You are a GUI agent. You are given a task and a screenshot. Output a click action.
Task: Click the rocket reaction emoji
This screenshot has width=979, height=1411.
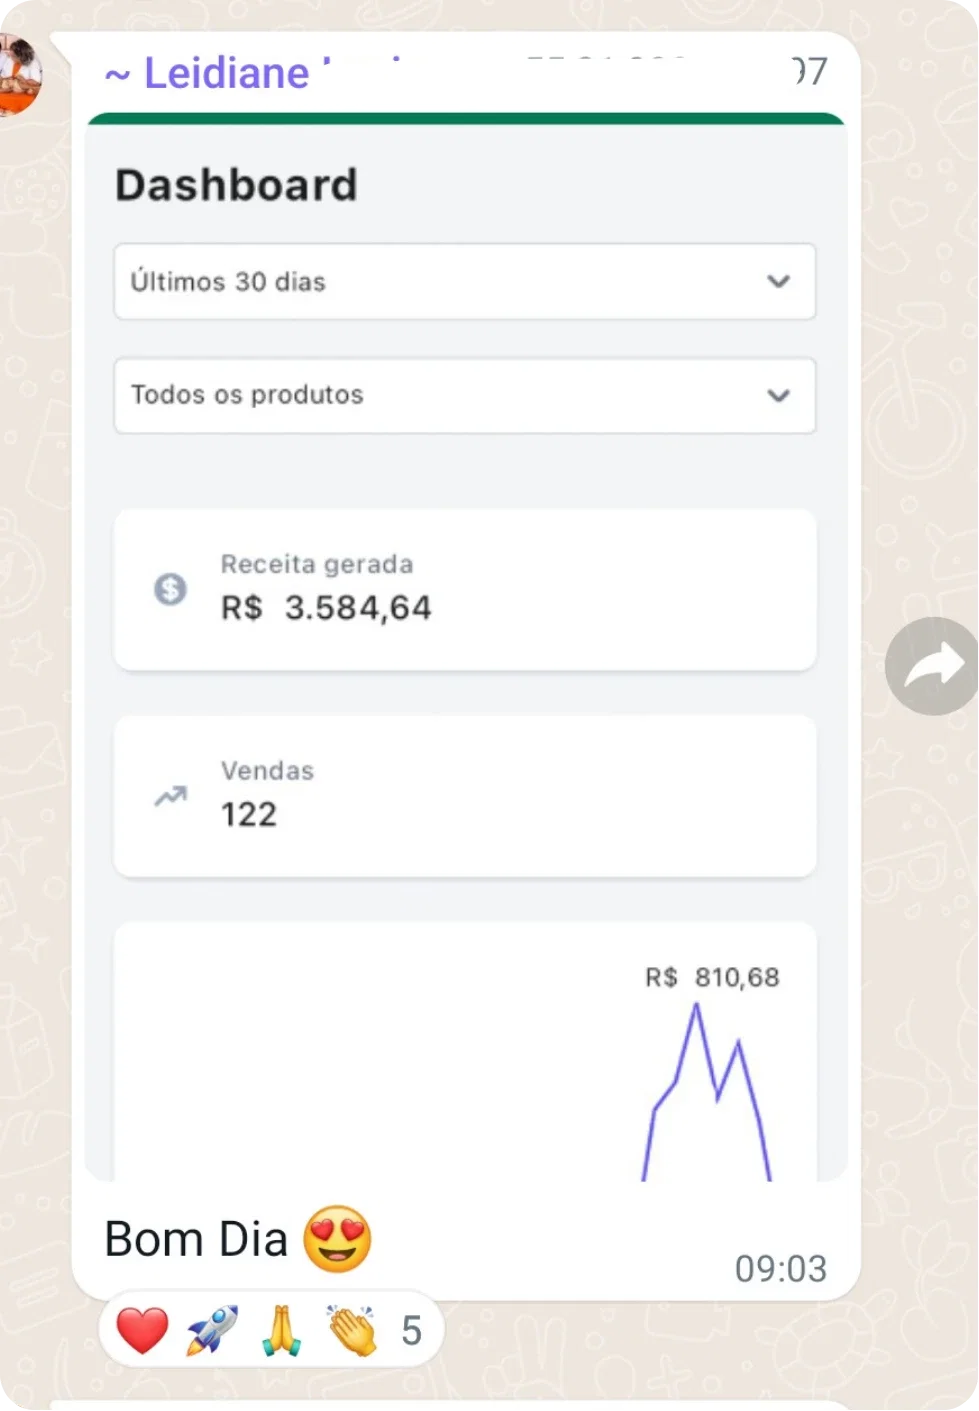[x=212, y=1331]
